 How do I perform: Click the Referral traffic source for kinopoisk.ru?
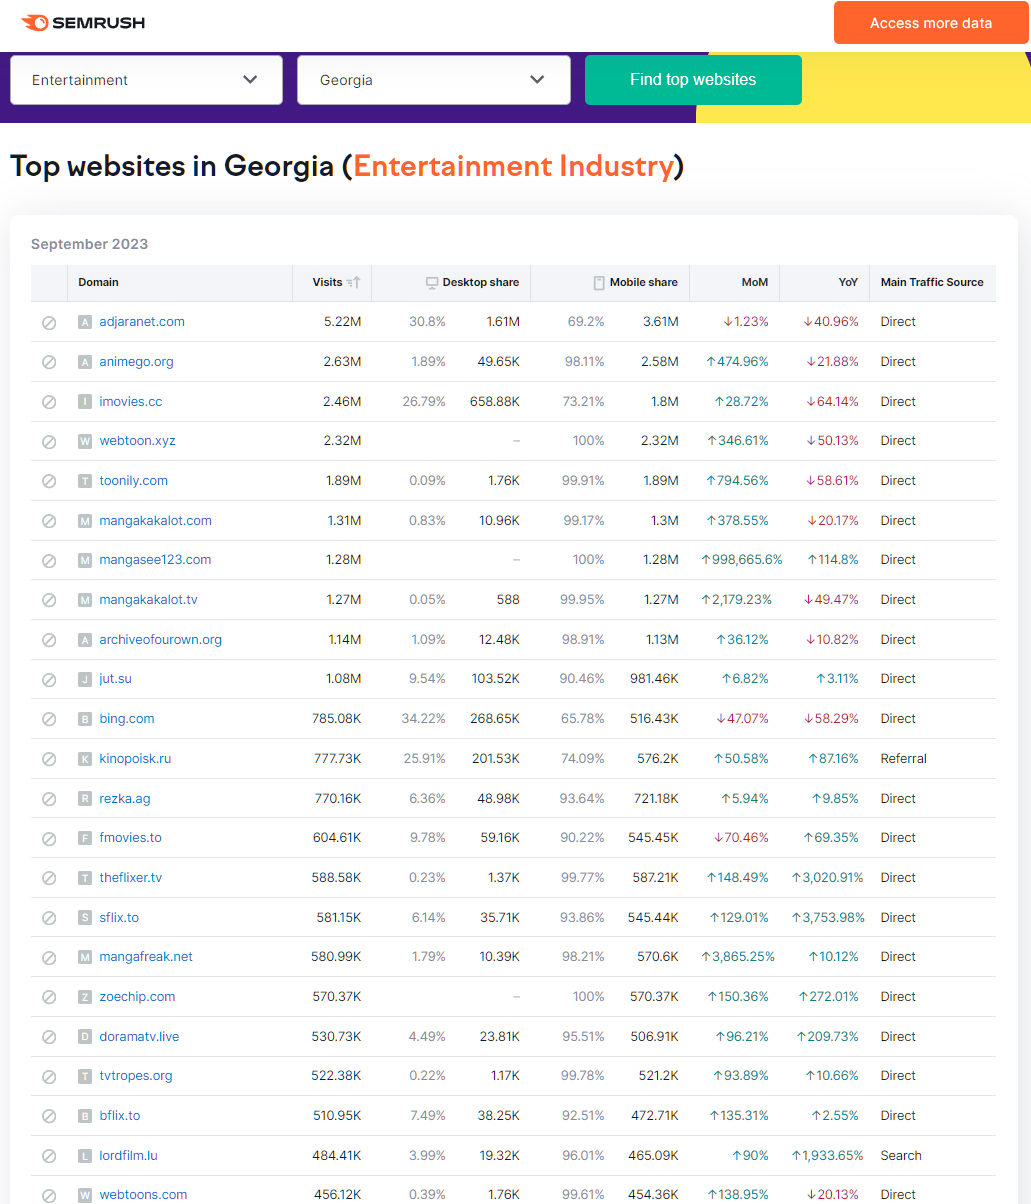pyautogui.click(x=904, y=759)
